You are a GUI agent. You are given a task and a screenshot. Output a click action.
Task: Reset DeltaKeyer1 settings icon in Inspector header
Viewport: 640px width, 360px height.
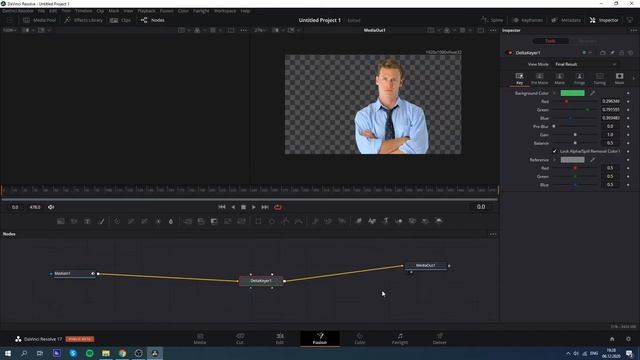point(631,53)
